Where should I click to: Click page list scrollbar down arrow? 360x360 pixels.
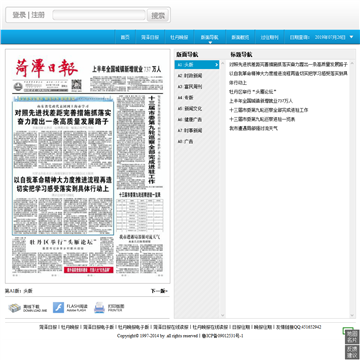point(223,315)
